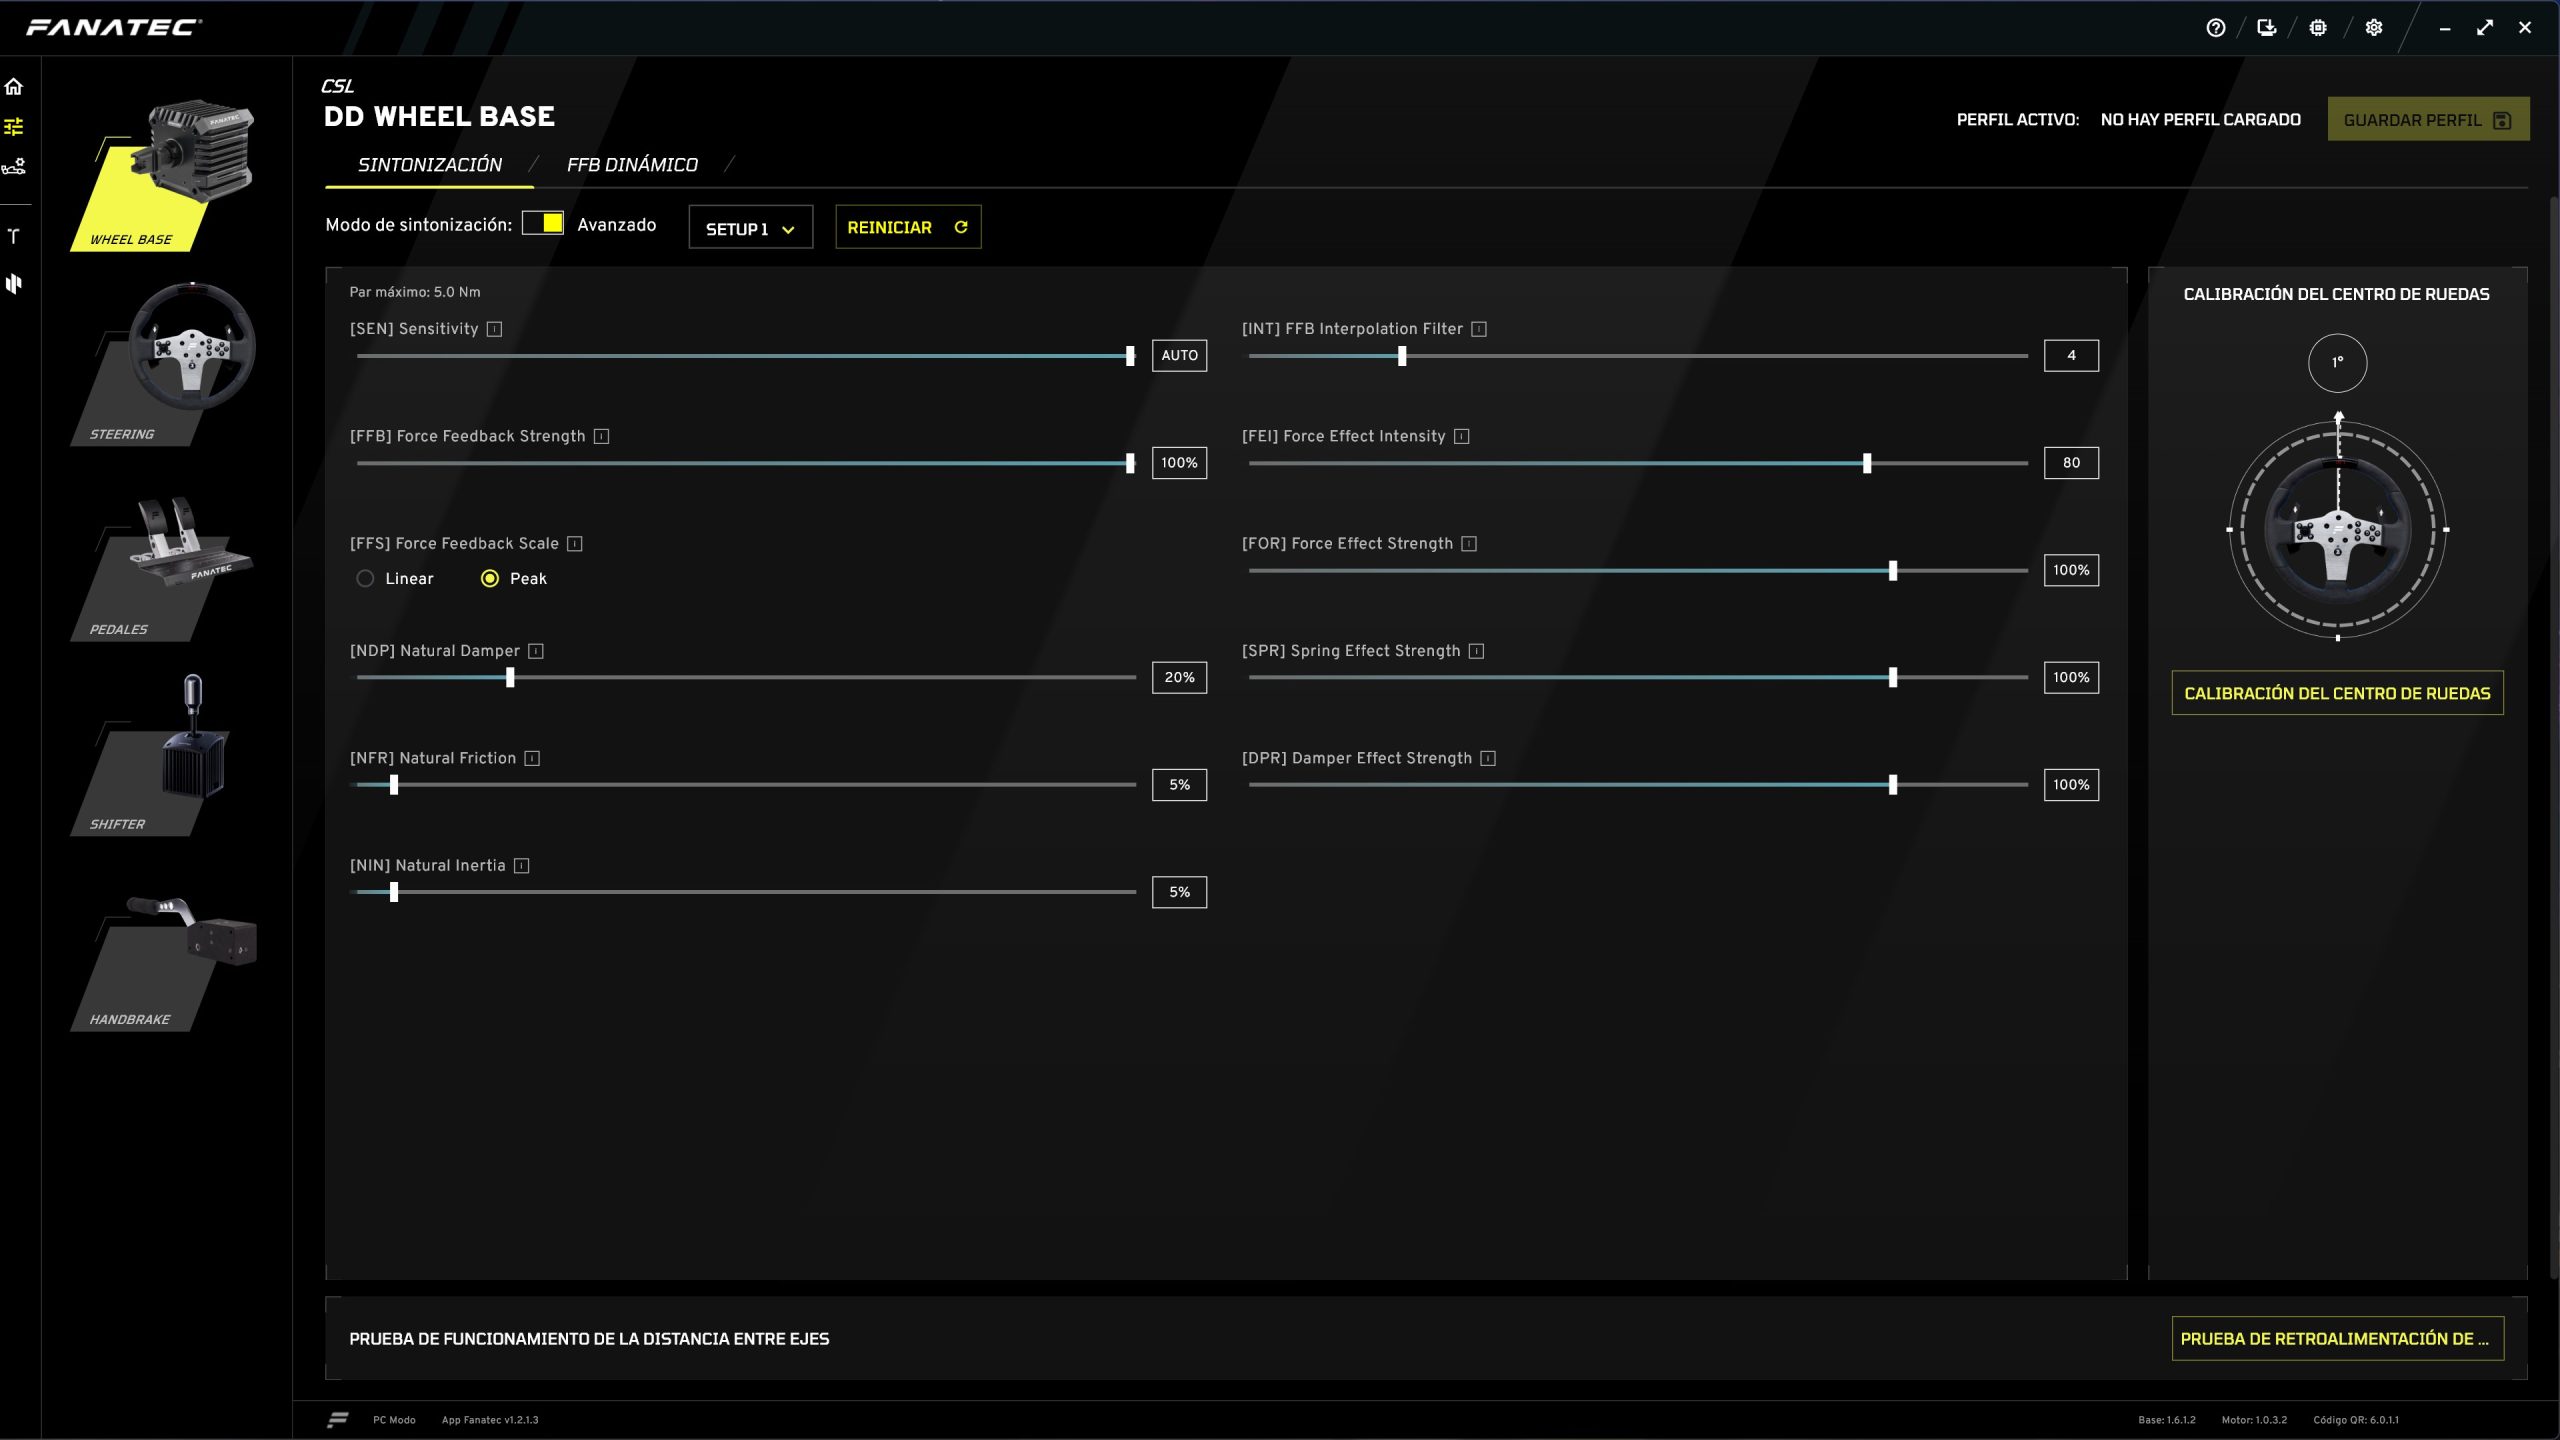
Task: Toggle the Avanzado tuning mode switch
Action: tap(542, 223)
